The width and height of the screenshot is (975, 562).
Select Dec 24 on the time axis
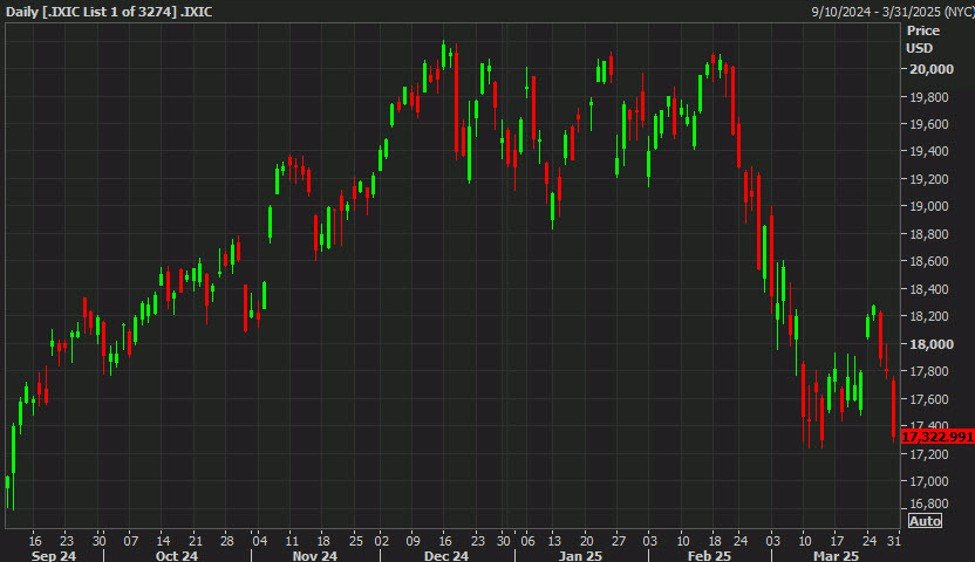coord(446,555)
